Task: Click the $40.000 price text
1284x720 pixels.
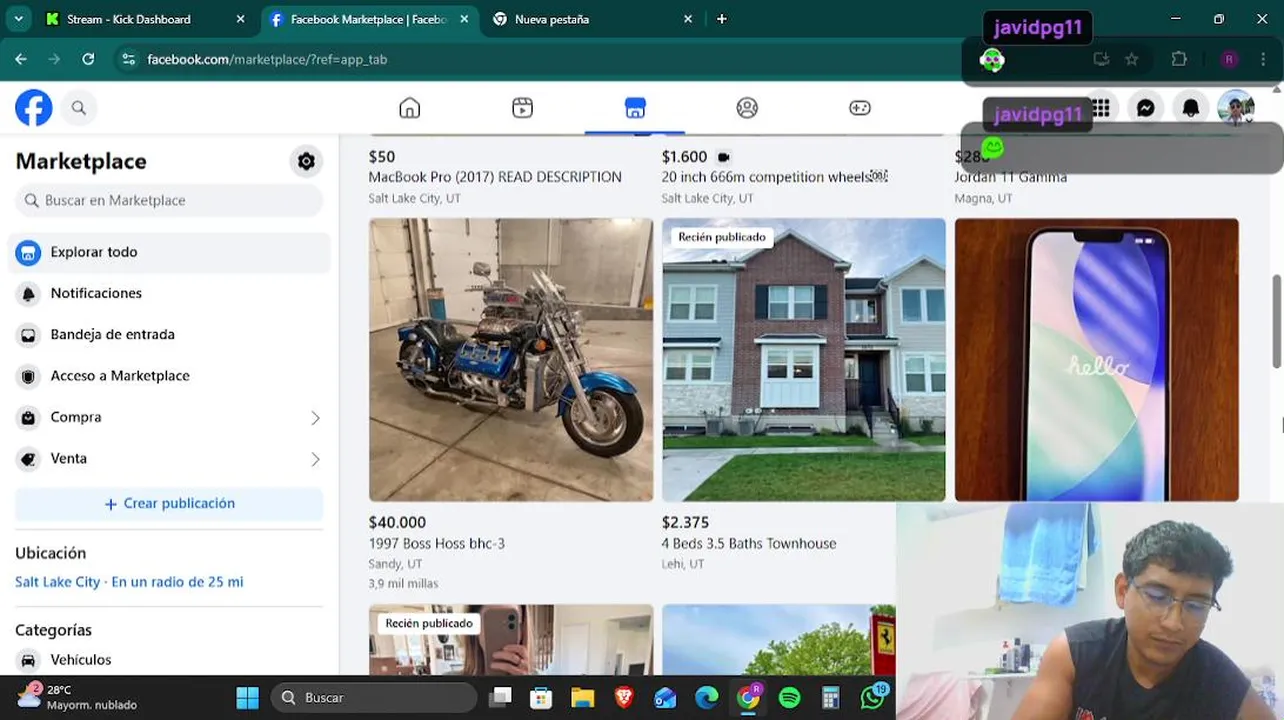Action: coord(397,522)
